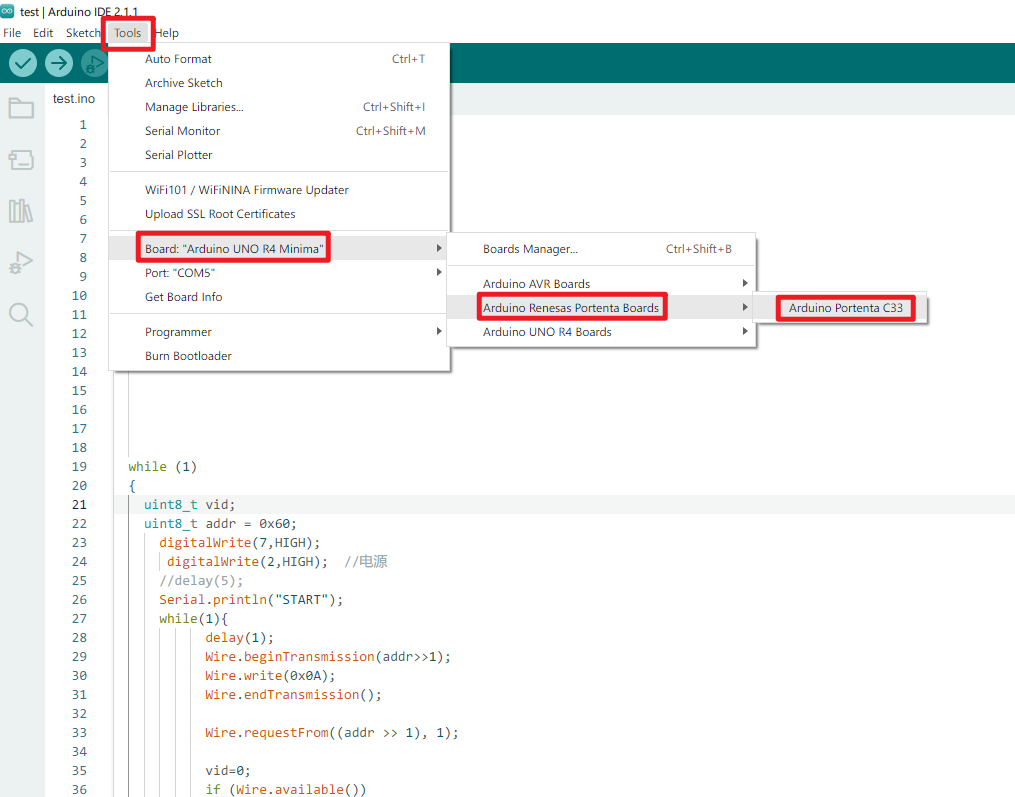Launch Serial Plotter from Tools menu
This screenshot has width=1015, height=797.
click(279, 155)
